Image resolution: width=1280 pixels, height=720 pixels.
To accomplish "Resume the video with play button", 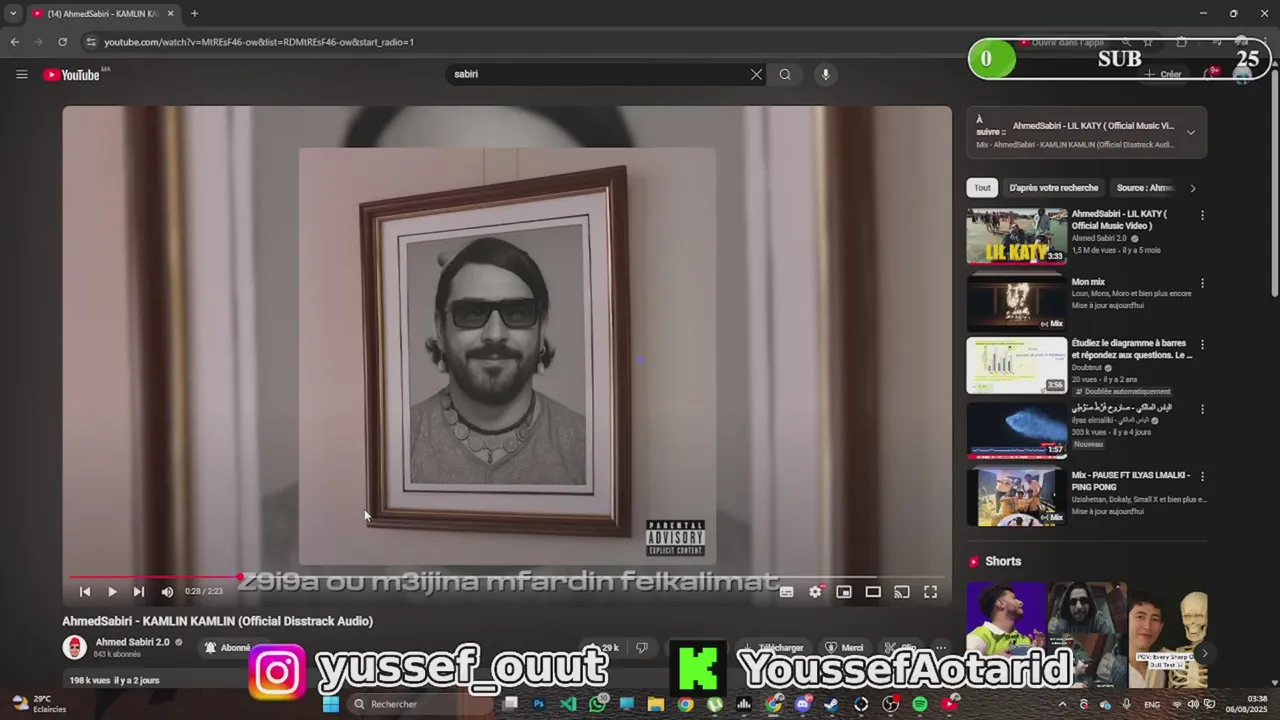I will pyautogui.click(x=112, y=592).
